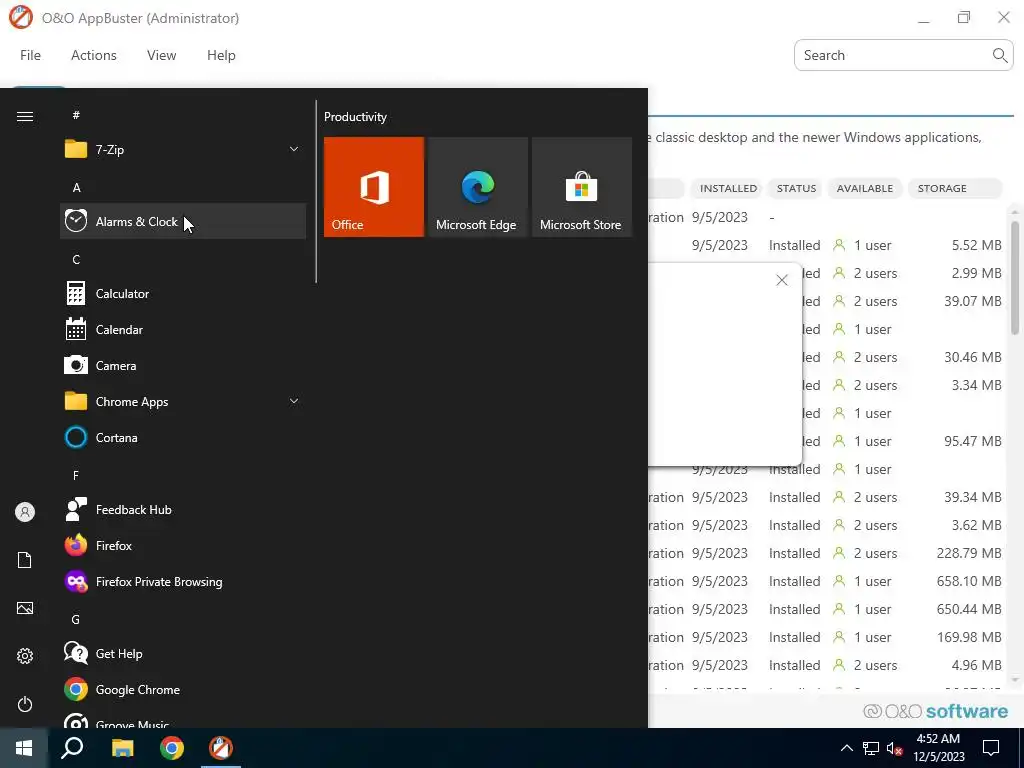Select the O&O AppBuster taskbar icon
This screenshot has width=1024, height=768.
[221, 748]
